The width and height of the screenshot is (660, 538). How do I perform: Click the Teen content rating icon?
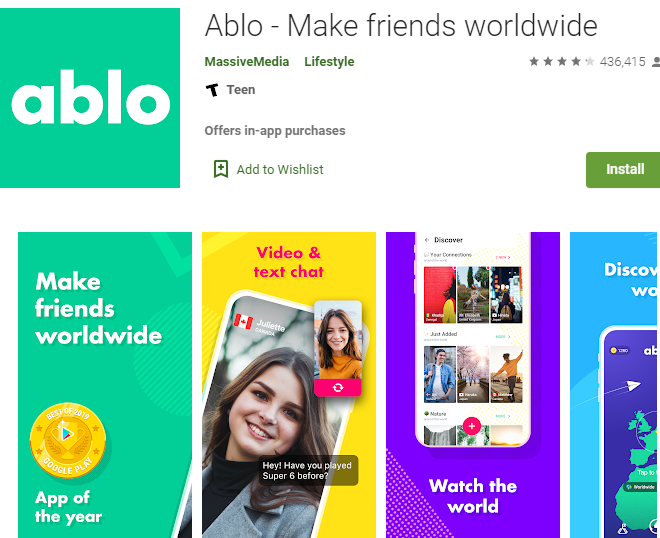[213, 90]
